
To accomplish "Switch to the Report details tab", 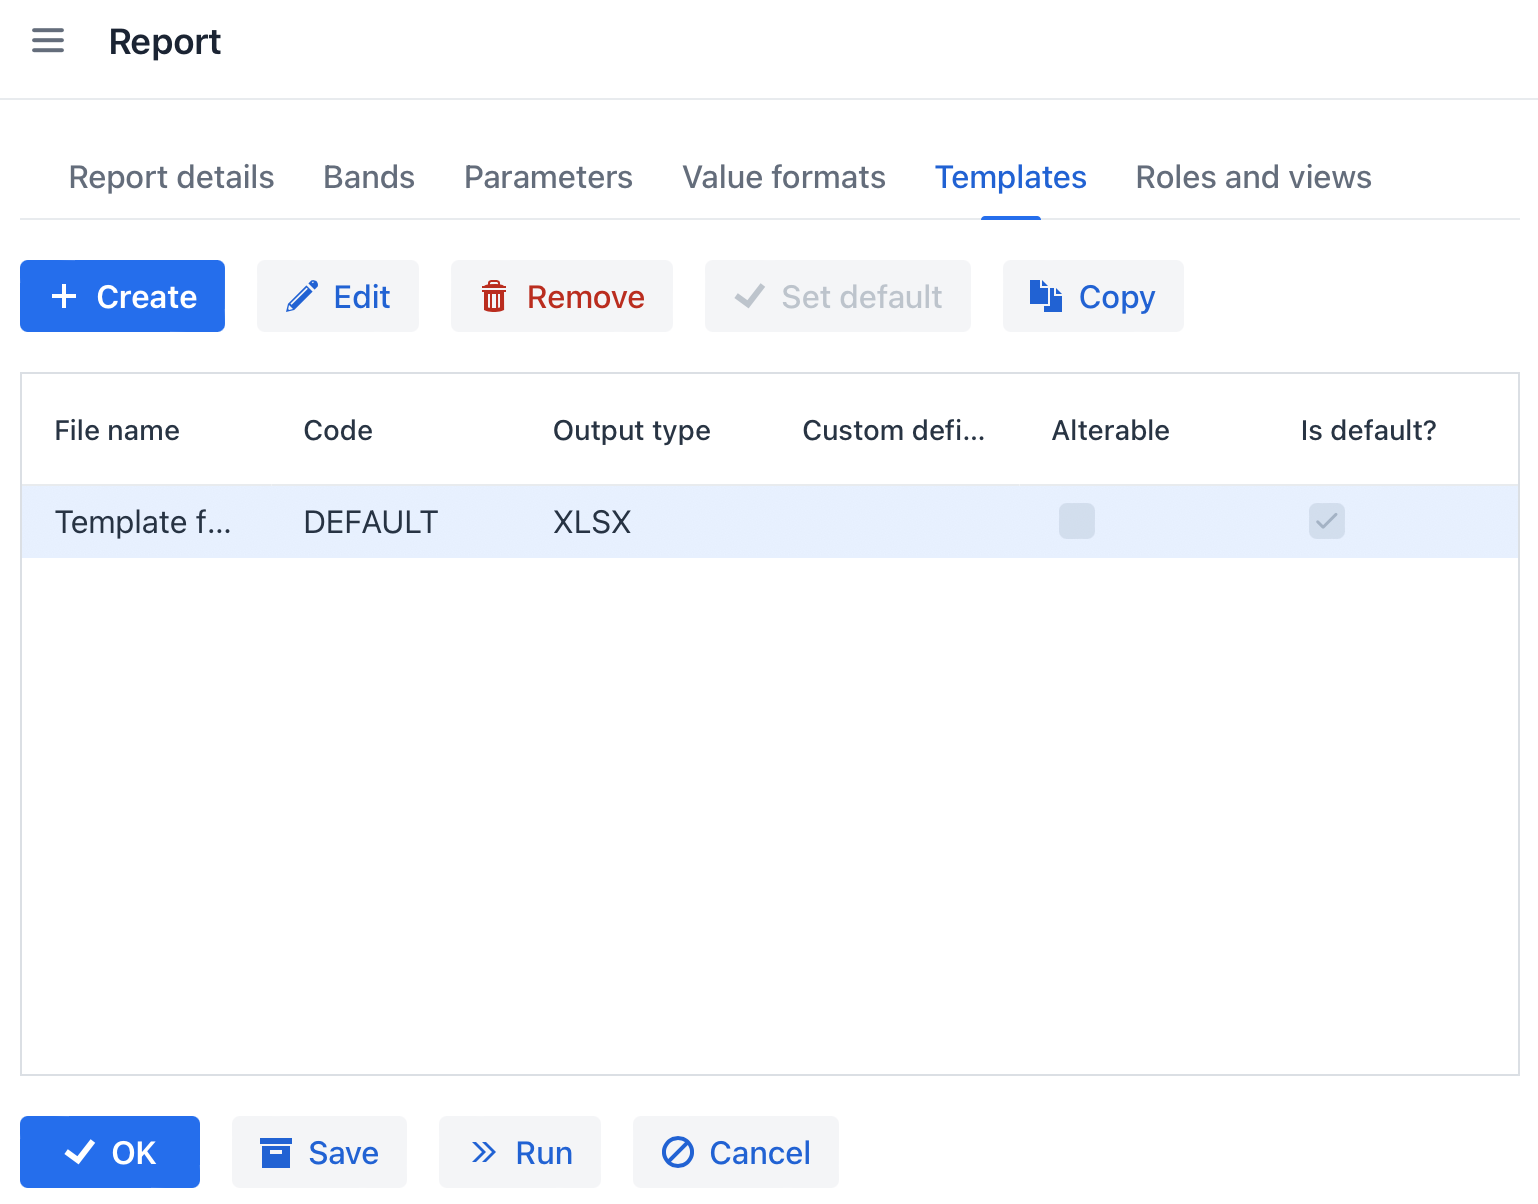I will (171, 177).
